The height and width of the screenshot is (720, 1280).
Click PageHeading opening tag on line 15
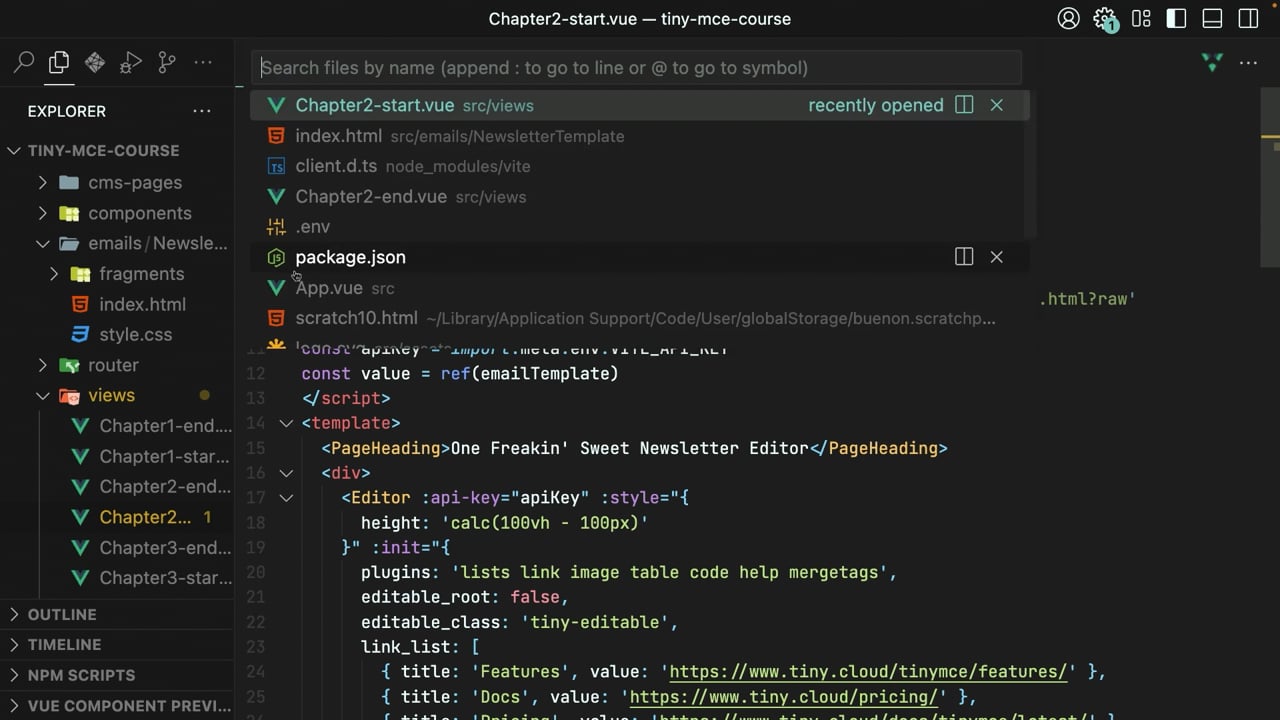point(386,448)
